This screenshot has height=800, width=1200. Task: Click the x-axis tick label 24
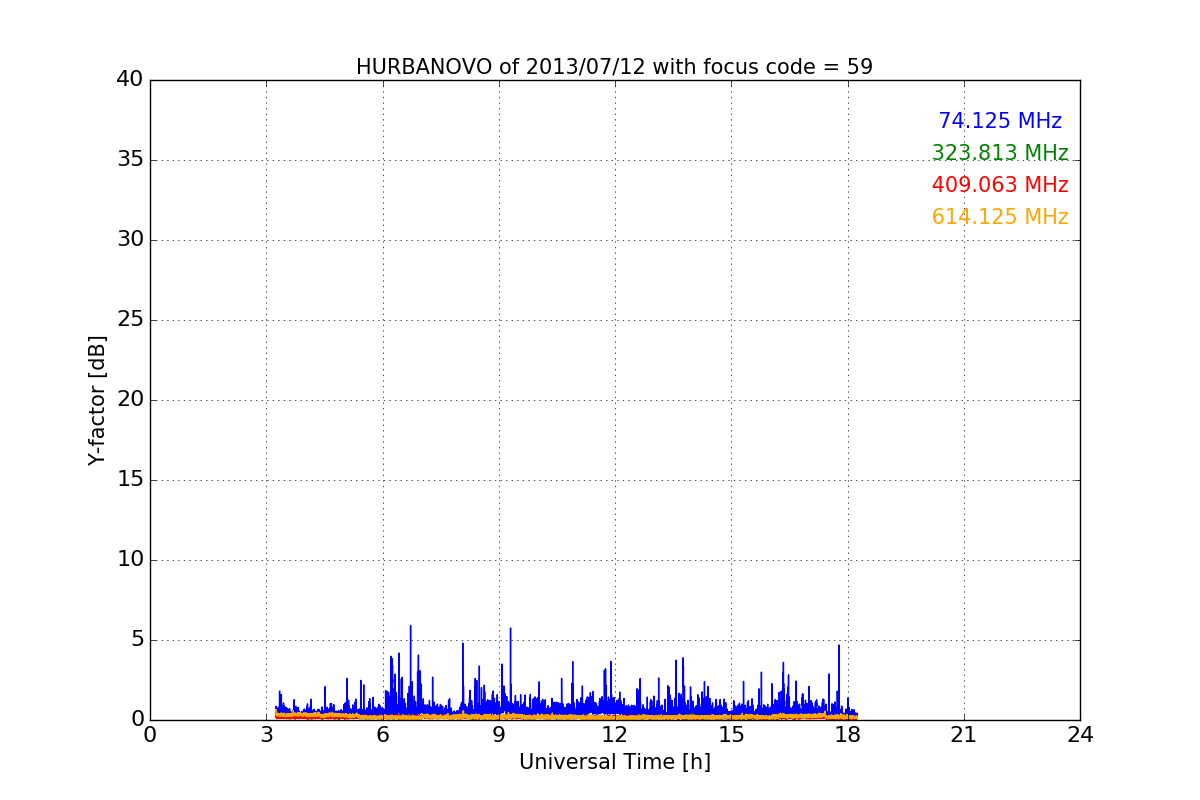click(1080, 735)
